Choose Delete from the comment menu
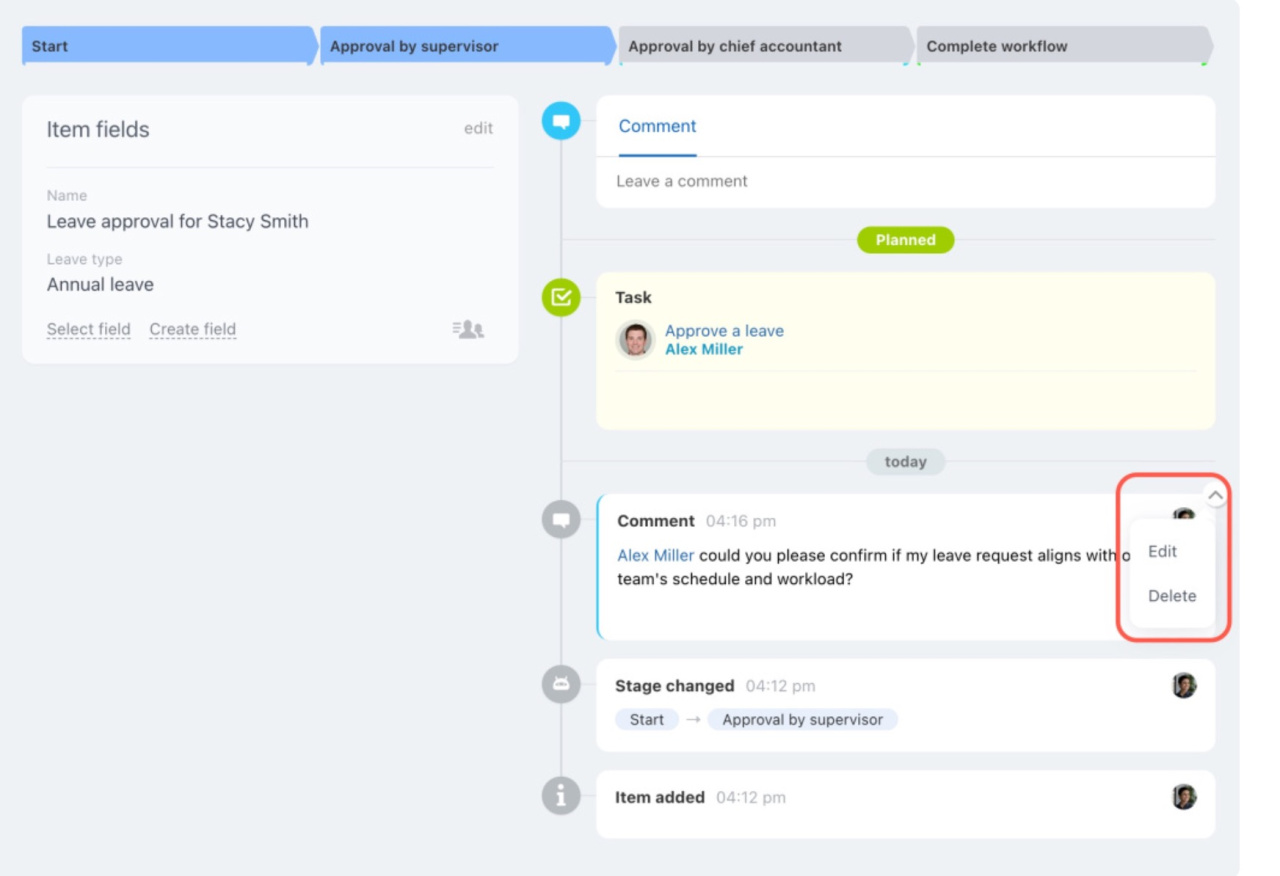Screen dimensions: 1280x876 (1172, 596)
